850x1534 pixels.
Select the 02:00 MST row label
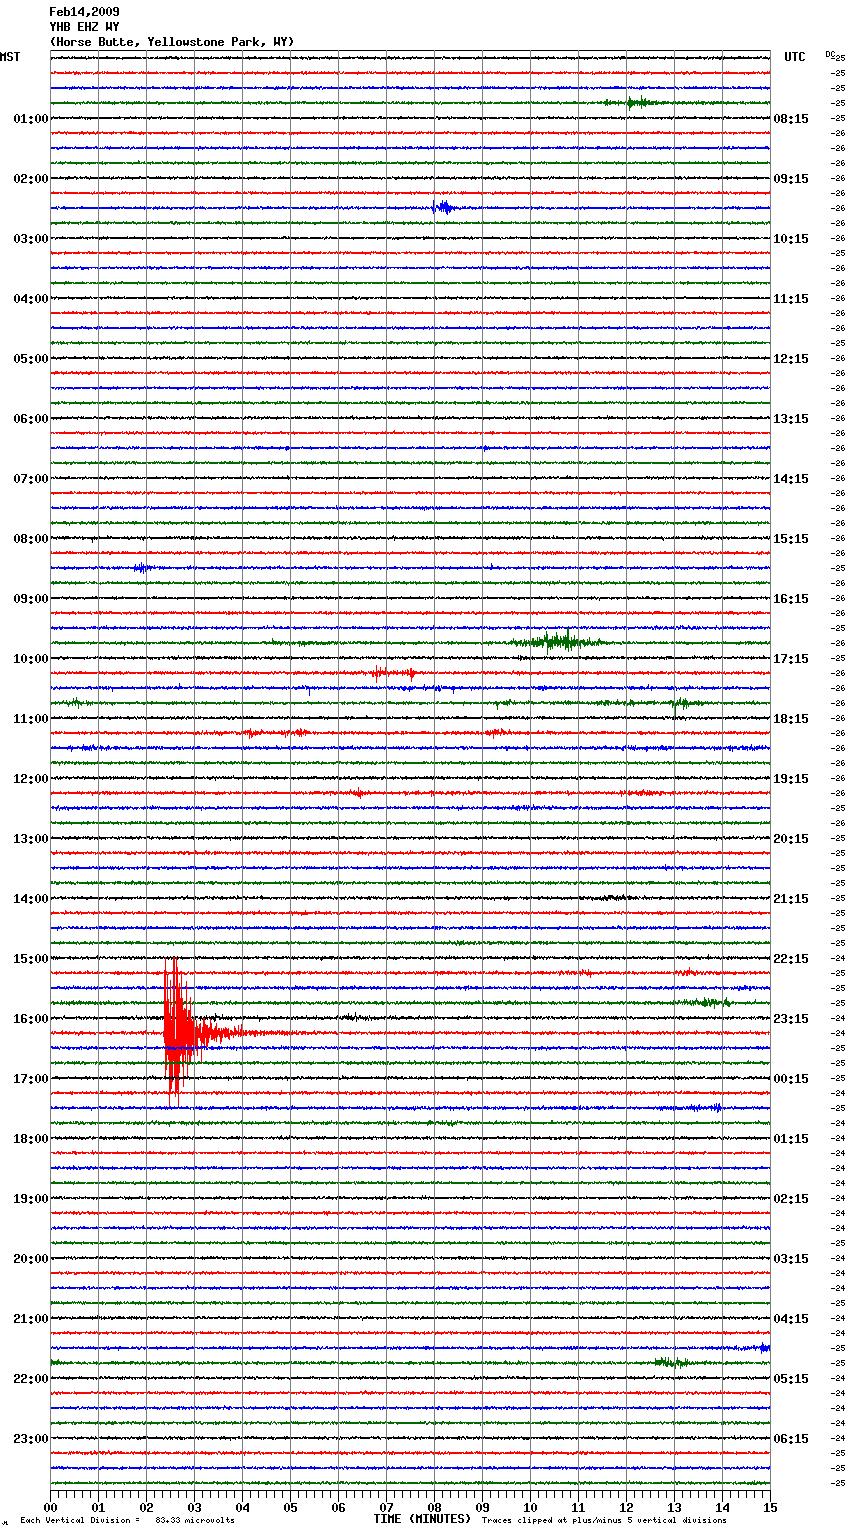pyautogui.click(x=31, y=179)
